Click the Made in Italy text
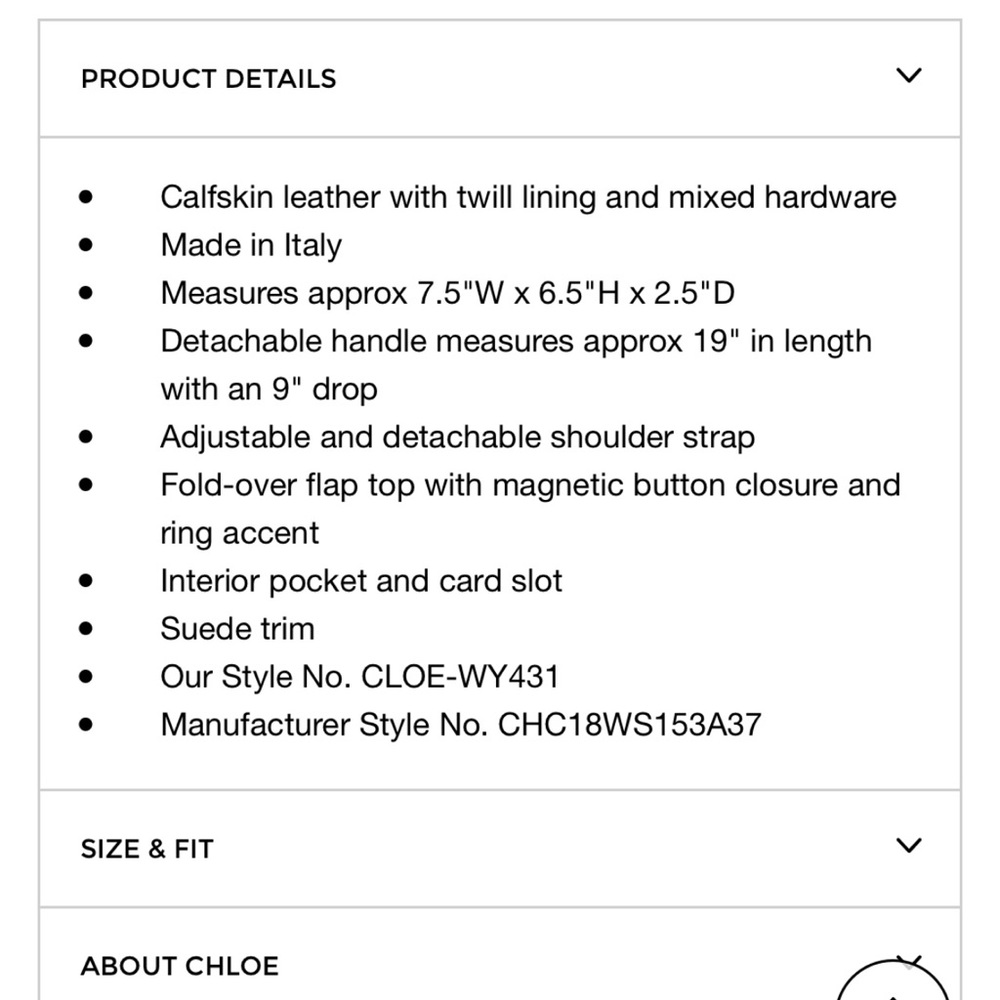The width and height of the screenshot is (1000, 1000). [x=251, y=246]
